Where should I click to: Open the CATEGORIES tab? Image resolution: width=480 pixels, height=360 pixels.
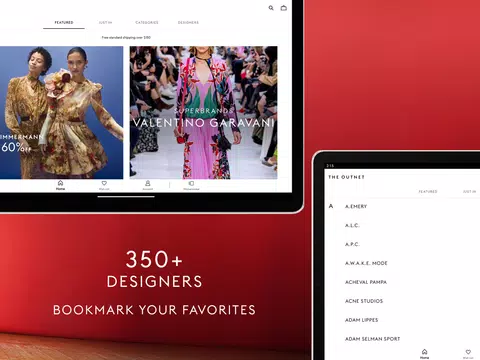[x=147, y=22]
